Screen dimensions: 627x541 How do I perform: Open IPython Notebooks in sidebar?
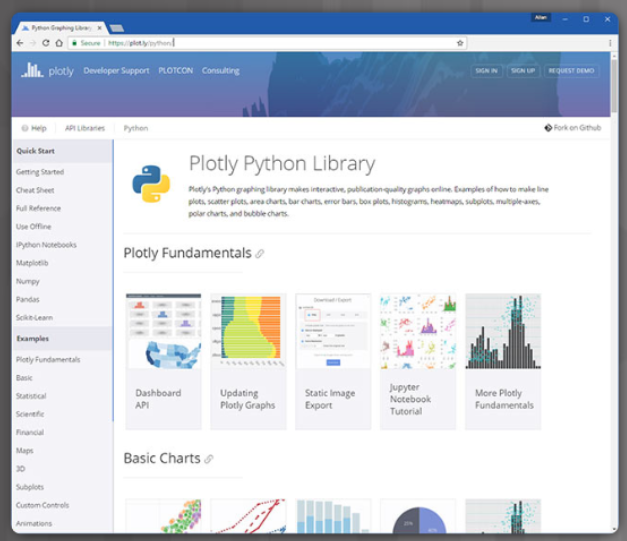pos(46,245)
